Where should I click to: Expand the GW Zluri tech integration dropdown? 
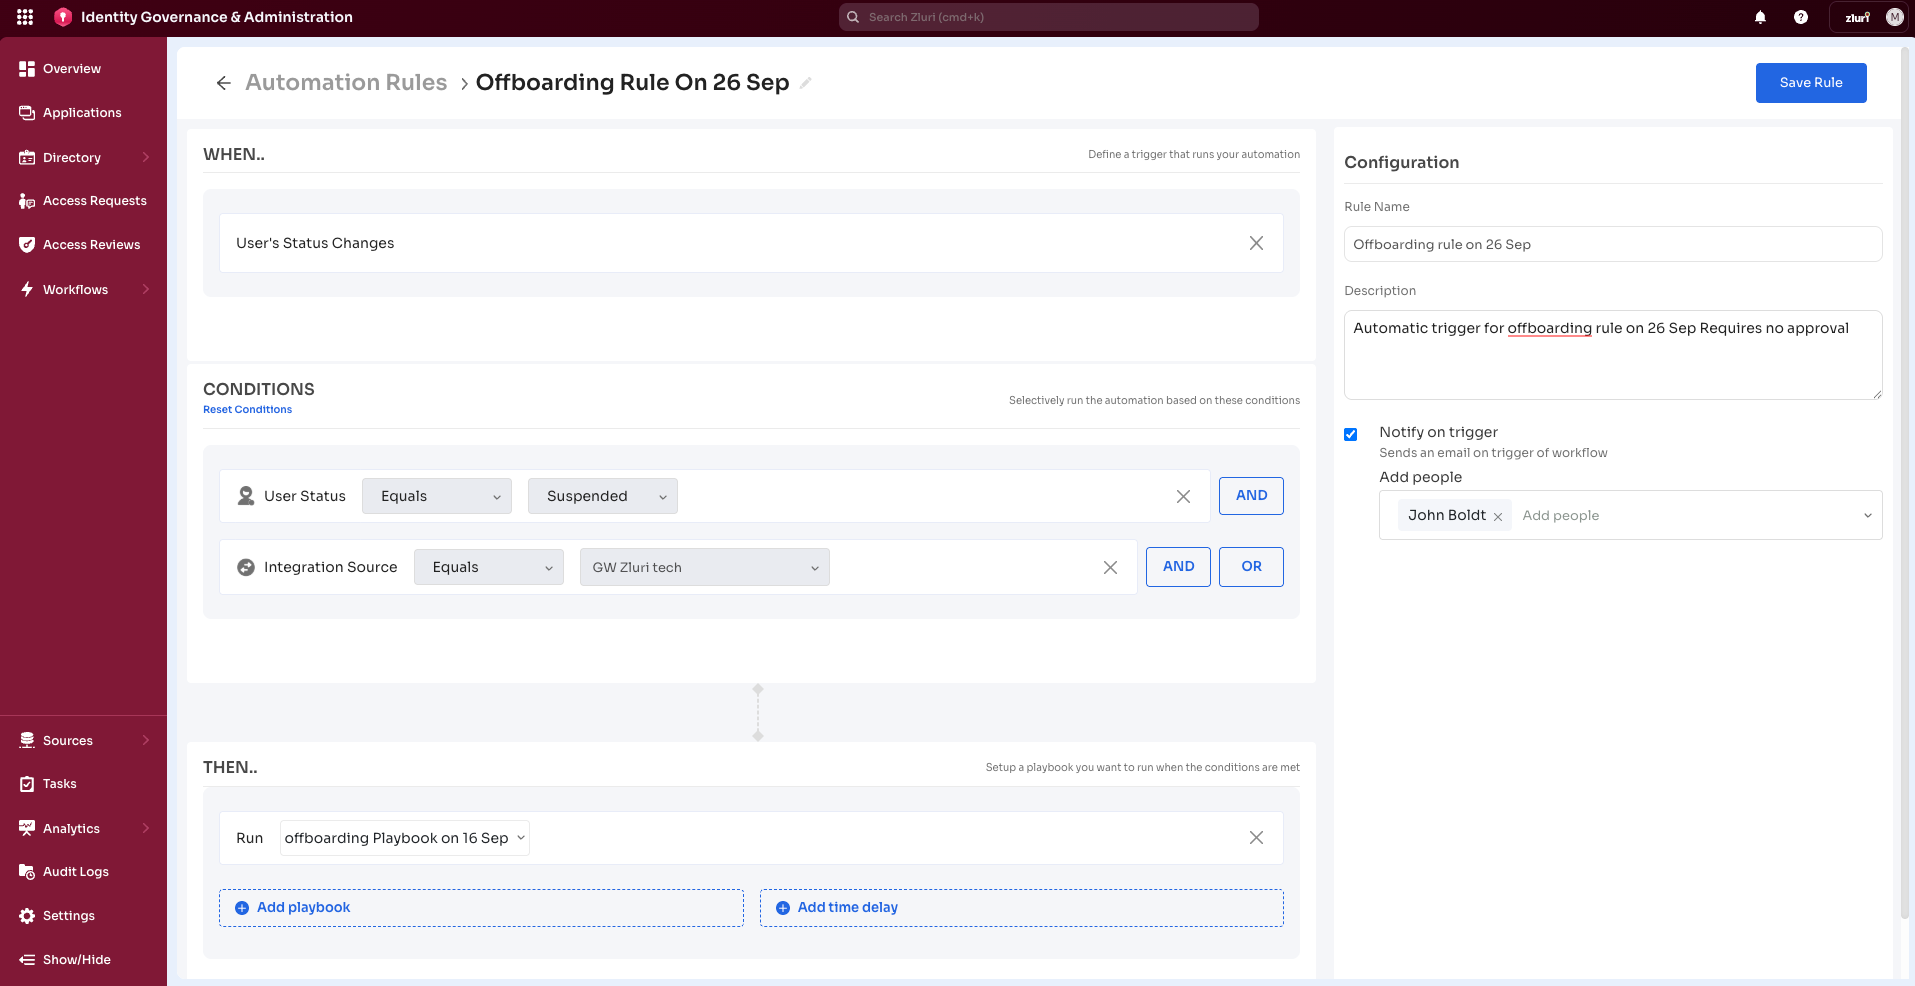704,567
